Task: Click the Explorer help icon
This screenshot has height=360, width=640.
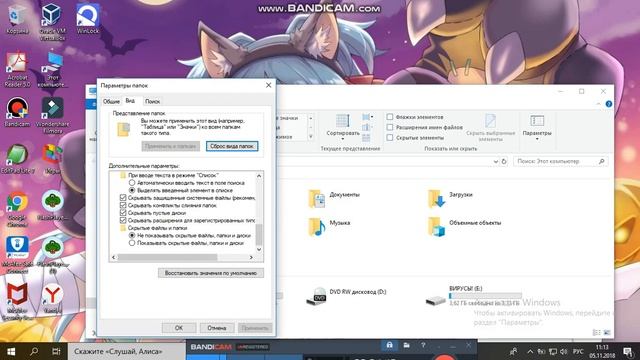Action: (x=609, y=104)
